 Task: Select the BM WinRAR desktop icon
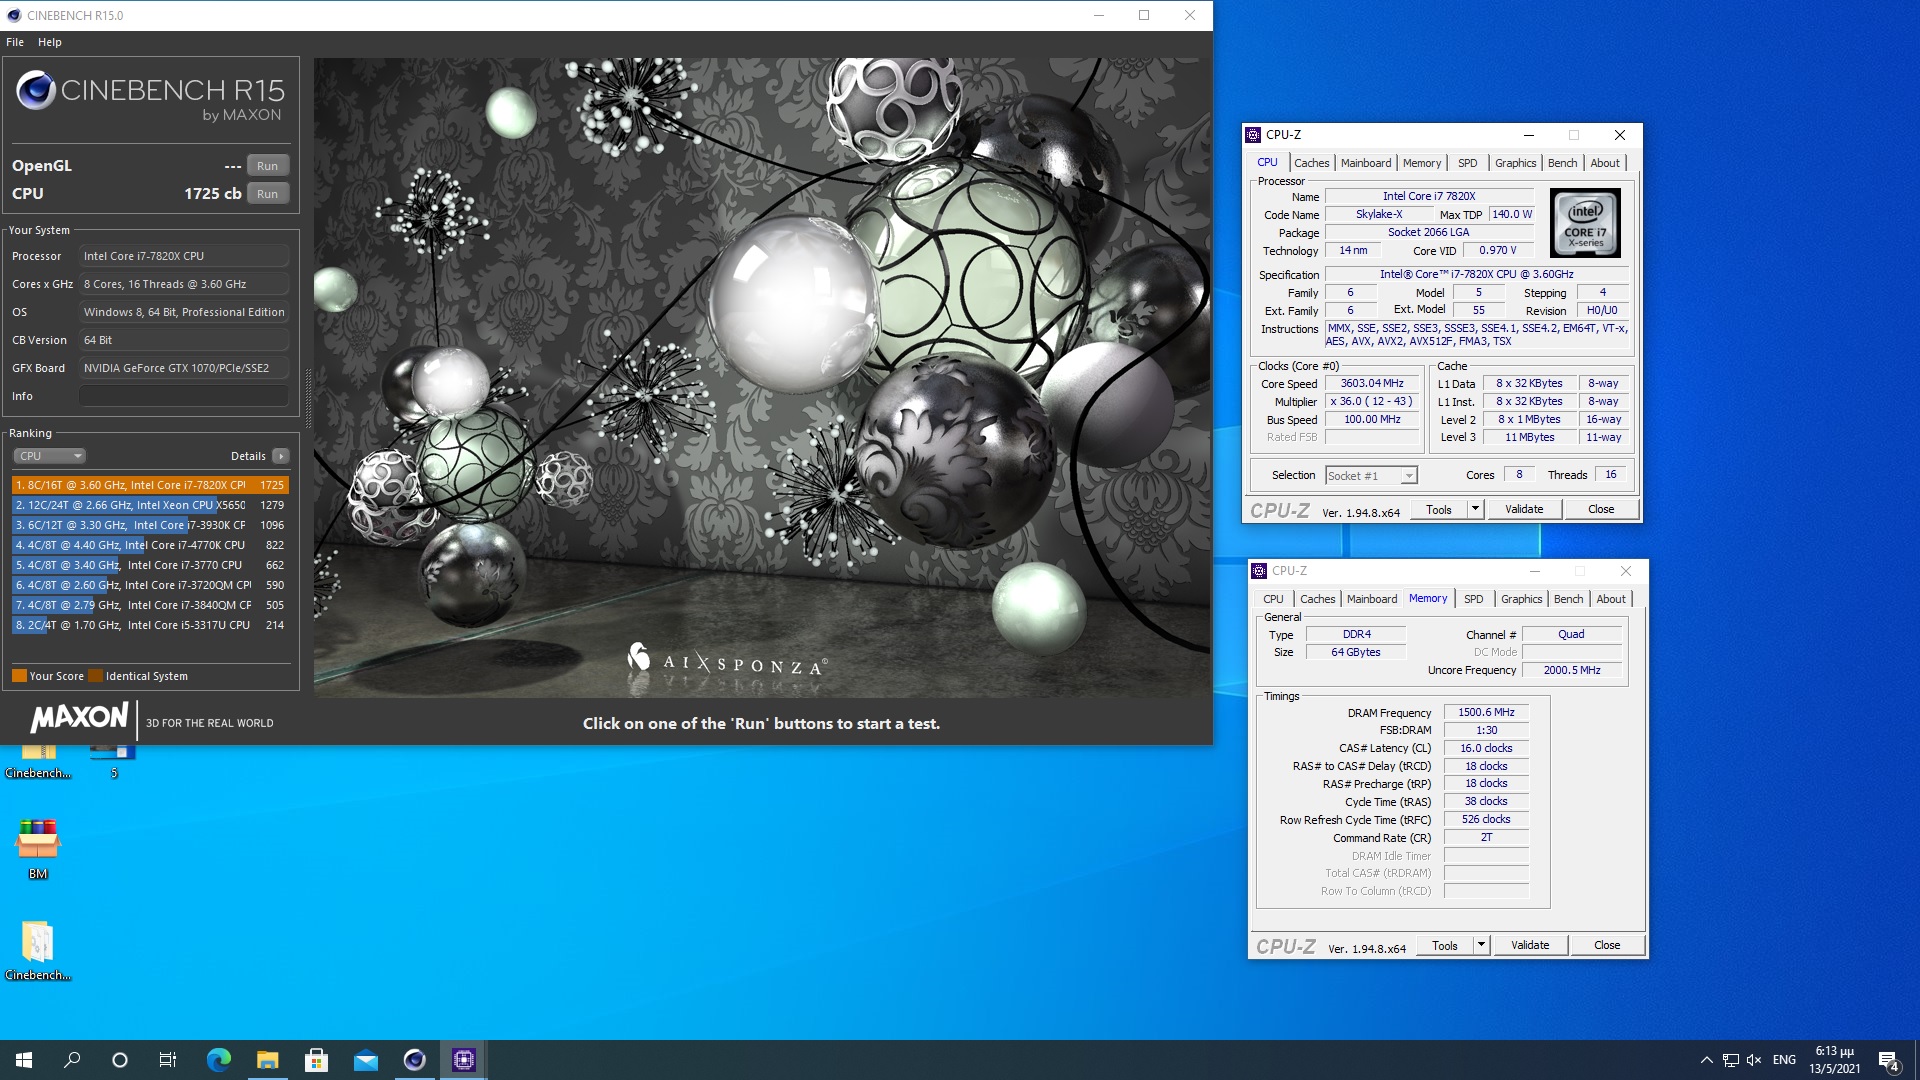tap(38, 849)
